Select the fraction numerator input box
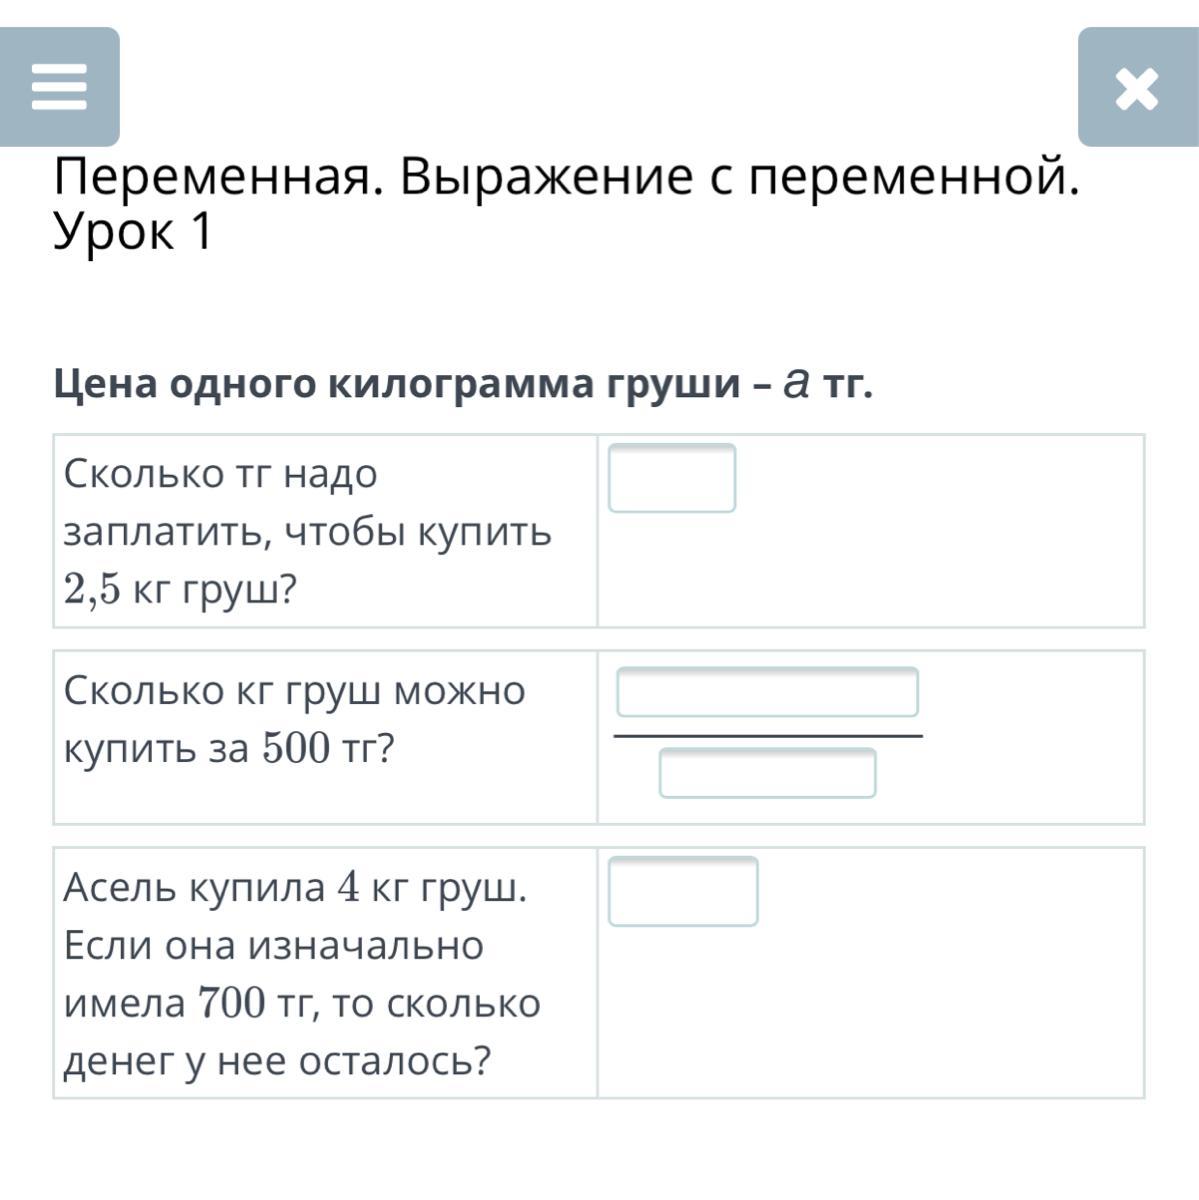The height and width of the screenshot is (1200, 1199). pyautogui.click(x=767, y=692)
